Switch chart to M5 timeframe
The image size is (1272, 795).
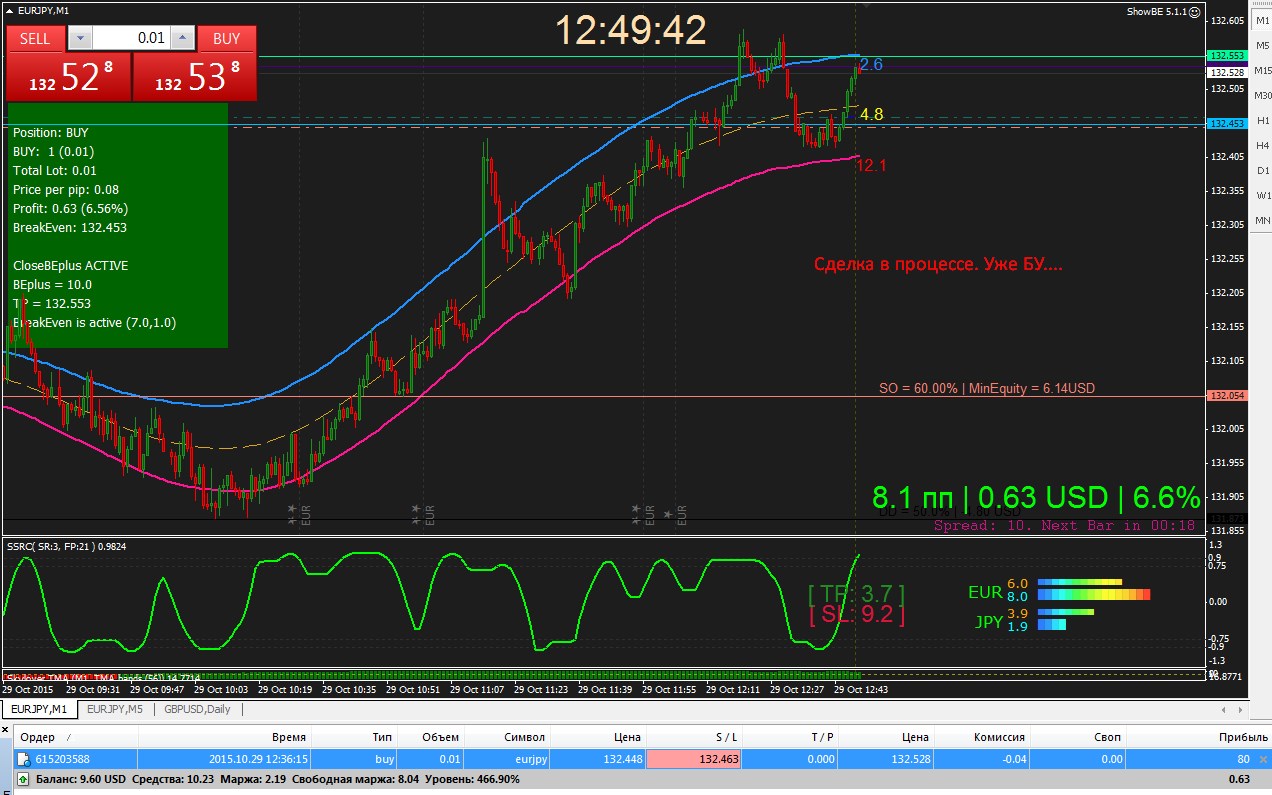1262,45
